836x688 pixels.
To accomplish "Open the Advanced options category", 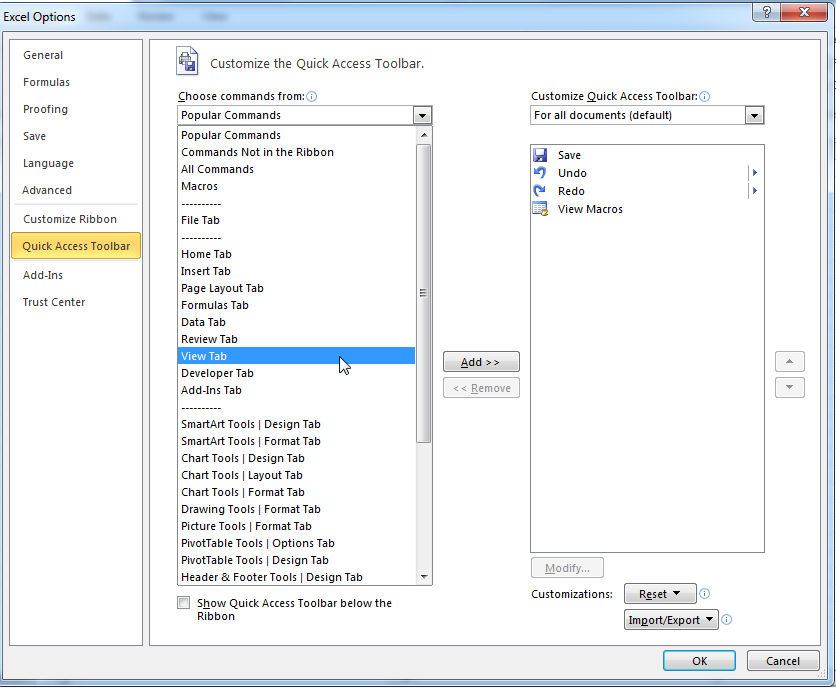I will (x=47, y=190).
